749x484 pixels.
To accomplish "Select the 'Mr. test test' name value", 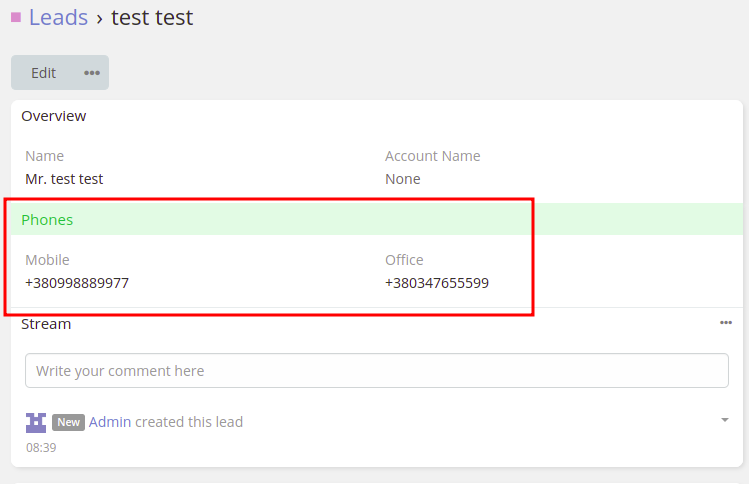I will point(64,179).
